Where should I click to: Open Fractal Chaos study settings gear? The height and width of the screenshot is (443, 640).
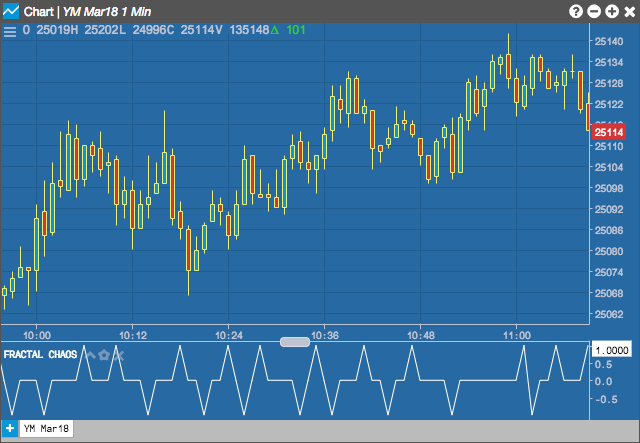[x=104, y=355]
